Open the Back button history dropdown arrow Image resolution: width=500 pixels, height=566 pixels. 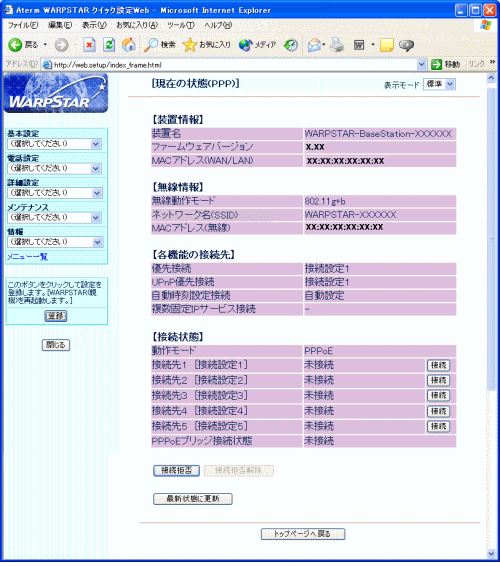[x=45, y=45]
